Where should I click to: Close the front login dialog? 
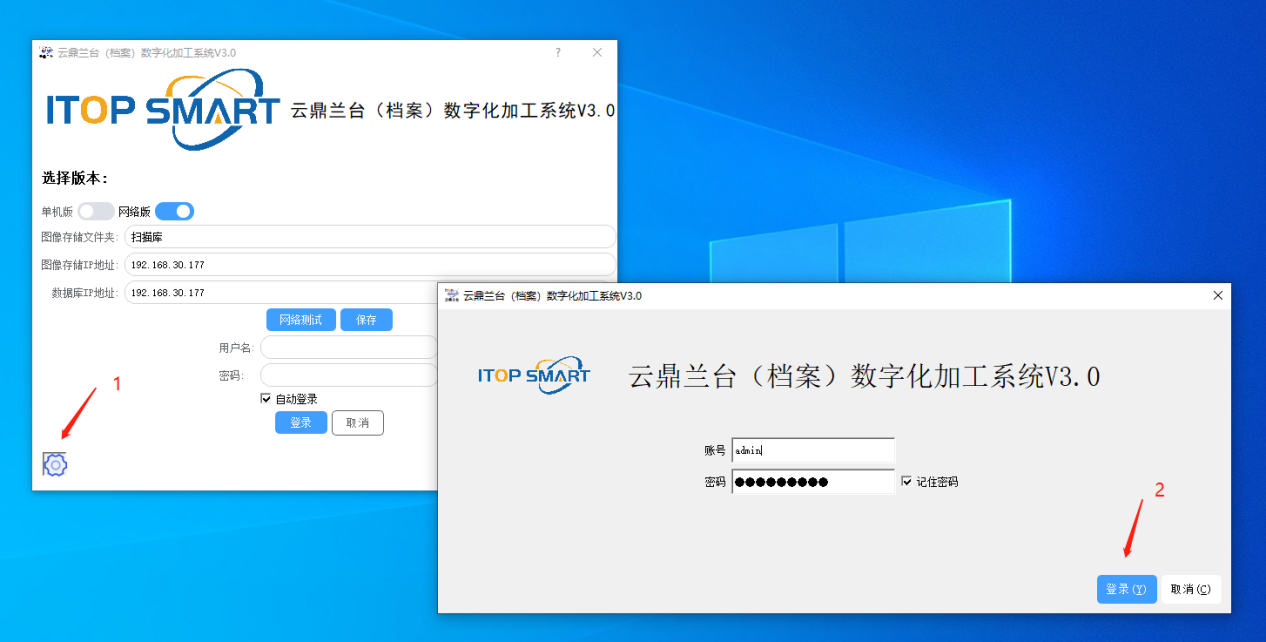[1217, 296]
